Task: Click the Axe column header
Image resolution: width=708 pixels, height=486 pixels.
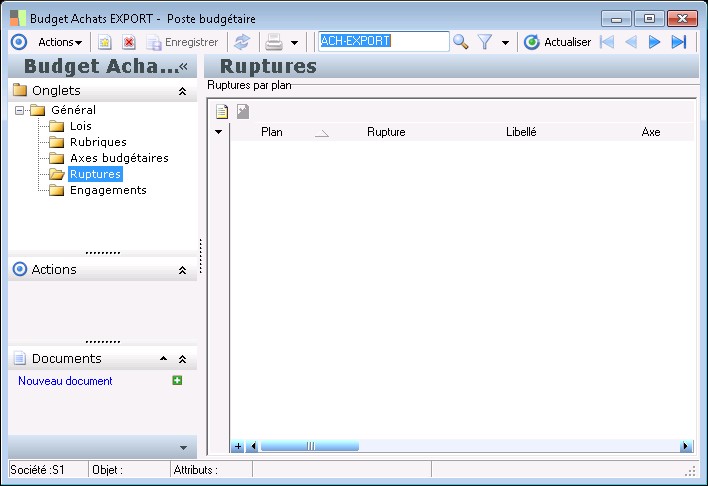Action: (x=651, y=132)
